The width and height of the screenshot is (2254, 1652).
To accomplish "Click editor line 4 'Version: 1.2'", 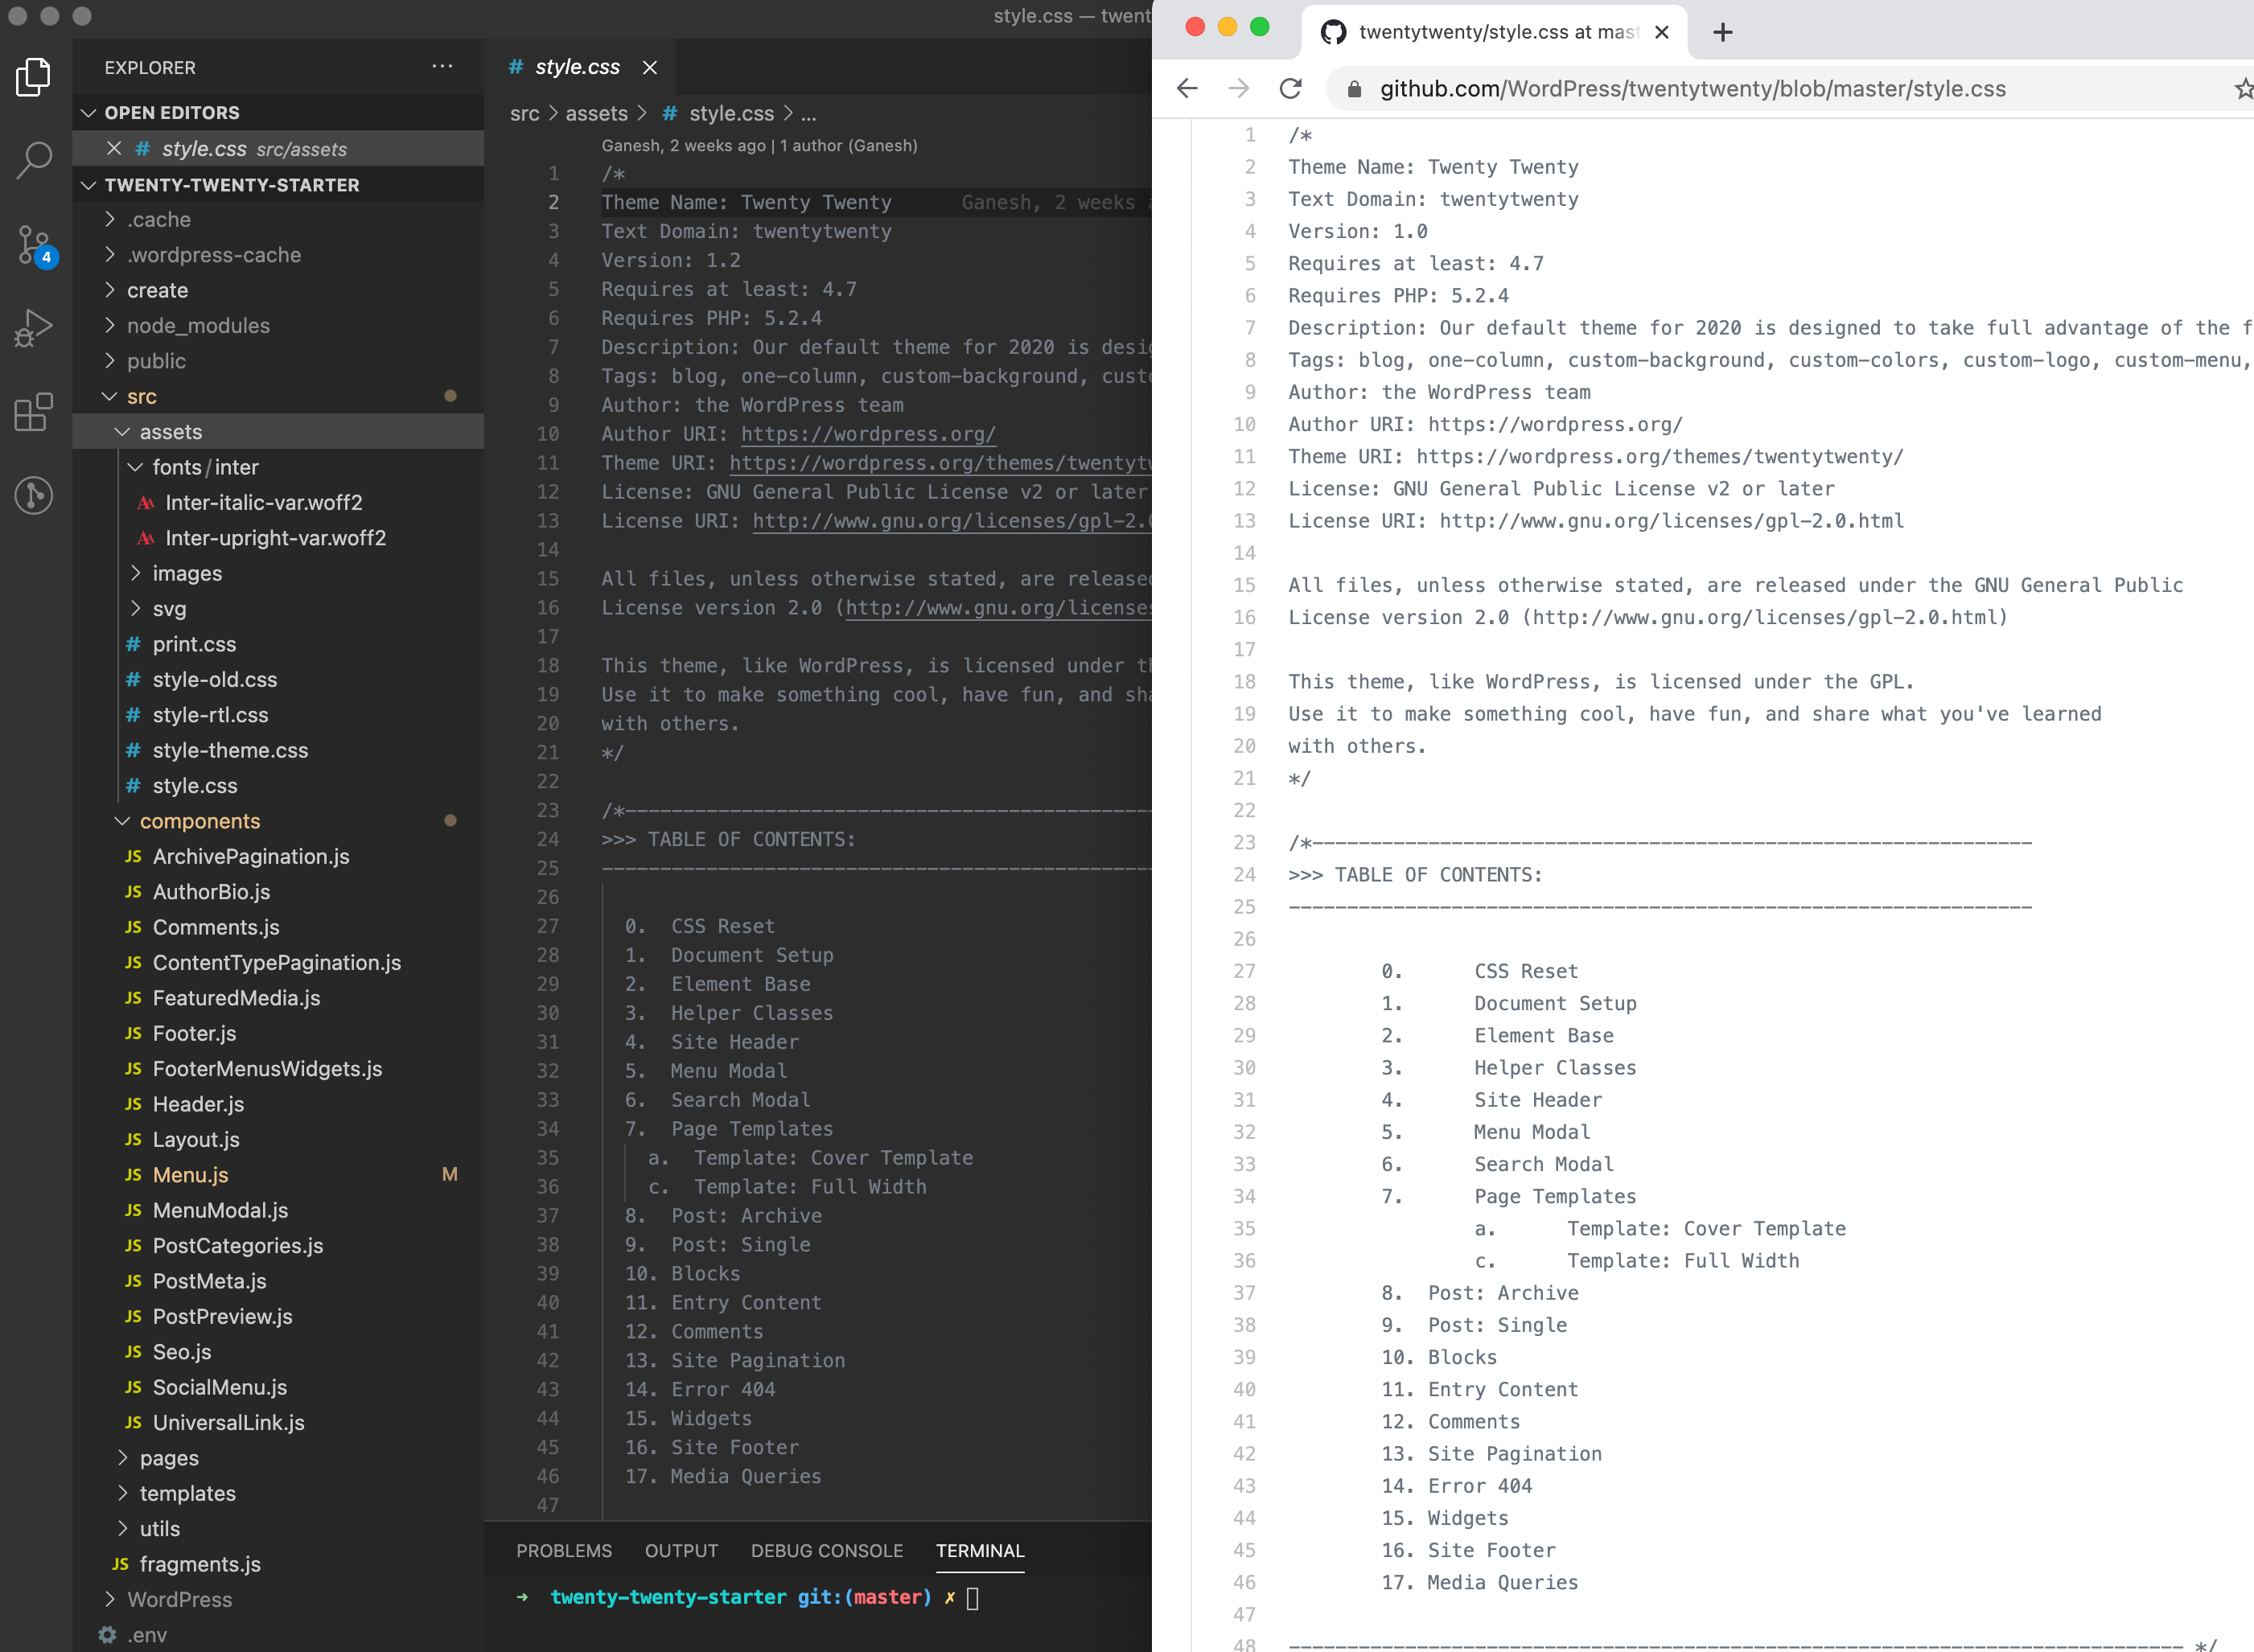I will 670,260.
